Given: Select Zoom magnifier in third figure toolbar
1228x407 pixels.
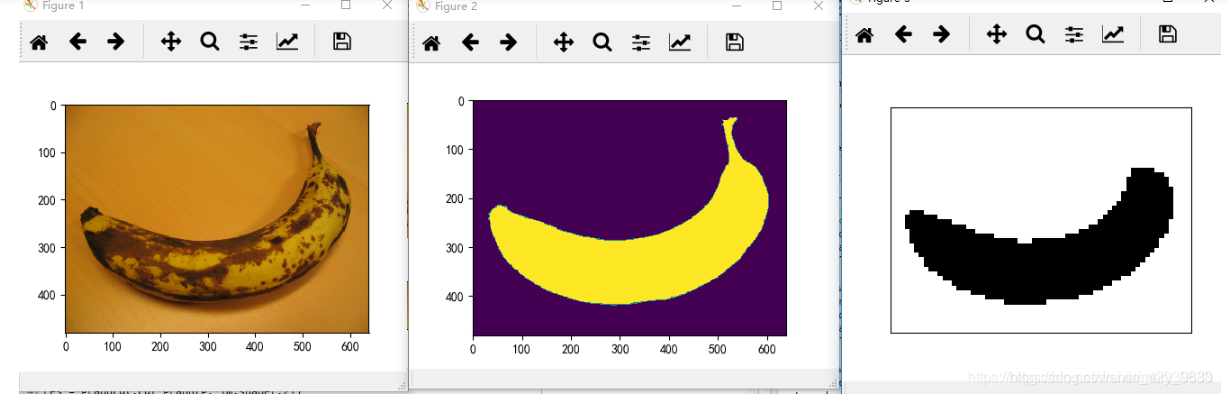Looking at the screenshot, I should (1035, 35).
